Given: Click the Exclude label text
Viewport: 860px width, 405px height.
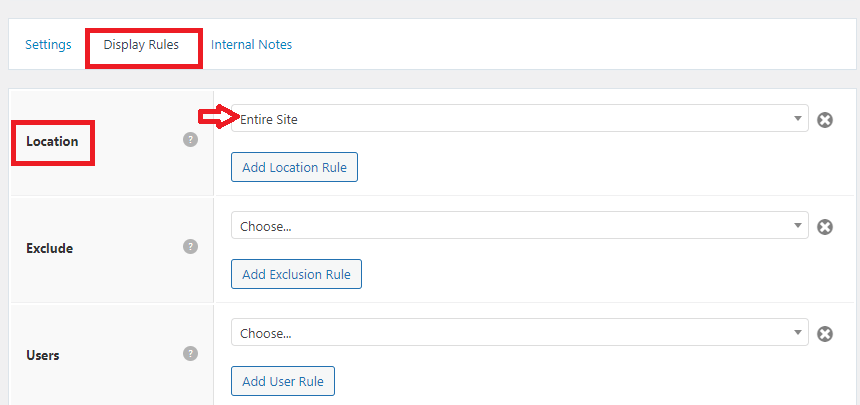Looking at the screenshot, I should (49, 249).
